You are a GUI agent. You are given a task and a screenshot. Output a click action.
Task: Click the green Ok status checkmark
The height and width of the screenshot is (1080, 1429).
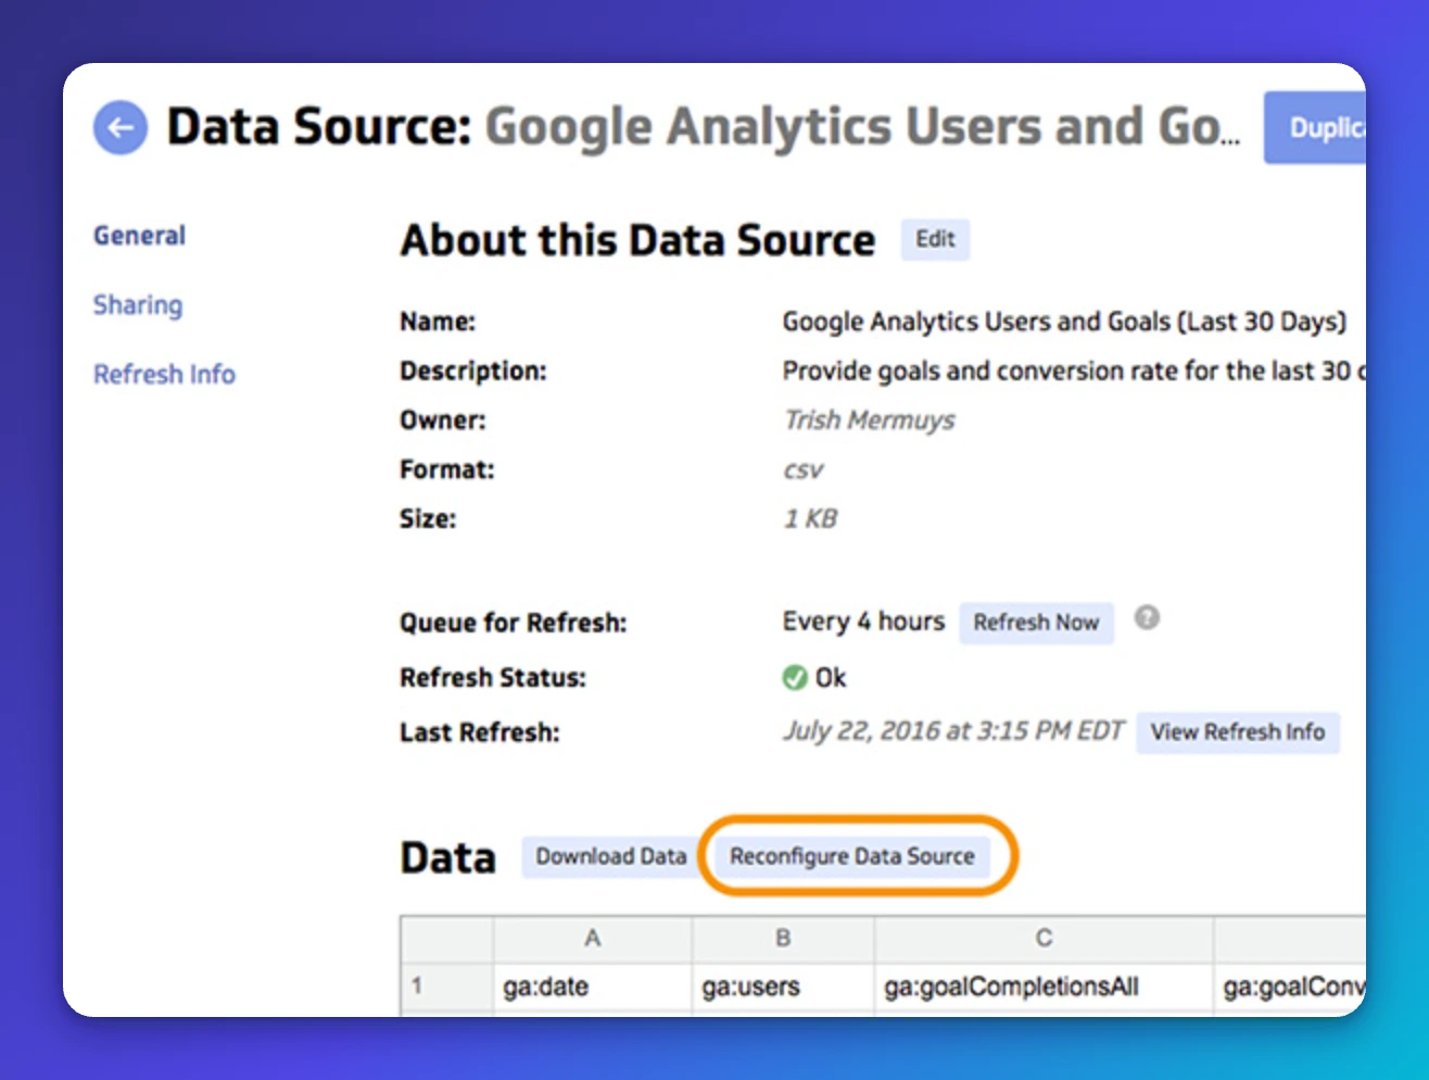[x=794, y=678]
